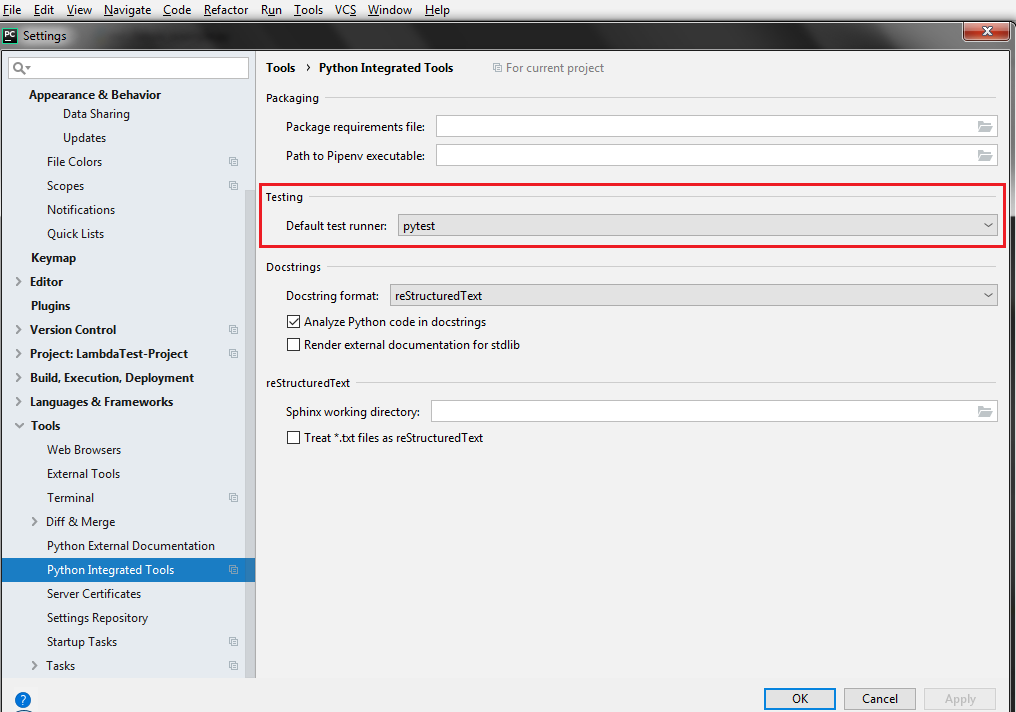Select External Tools settings item

83,474
